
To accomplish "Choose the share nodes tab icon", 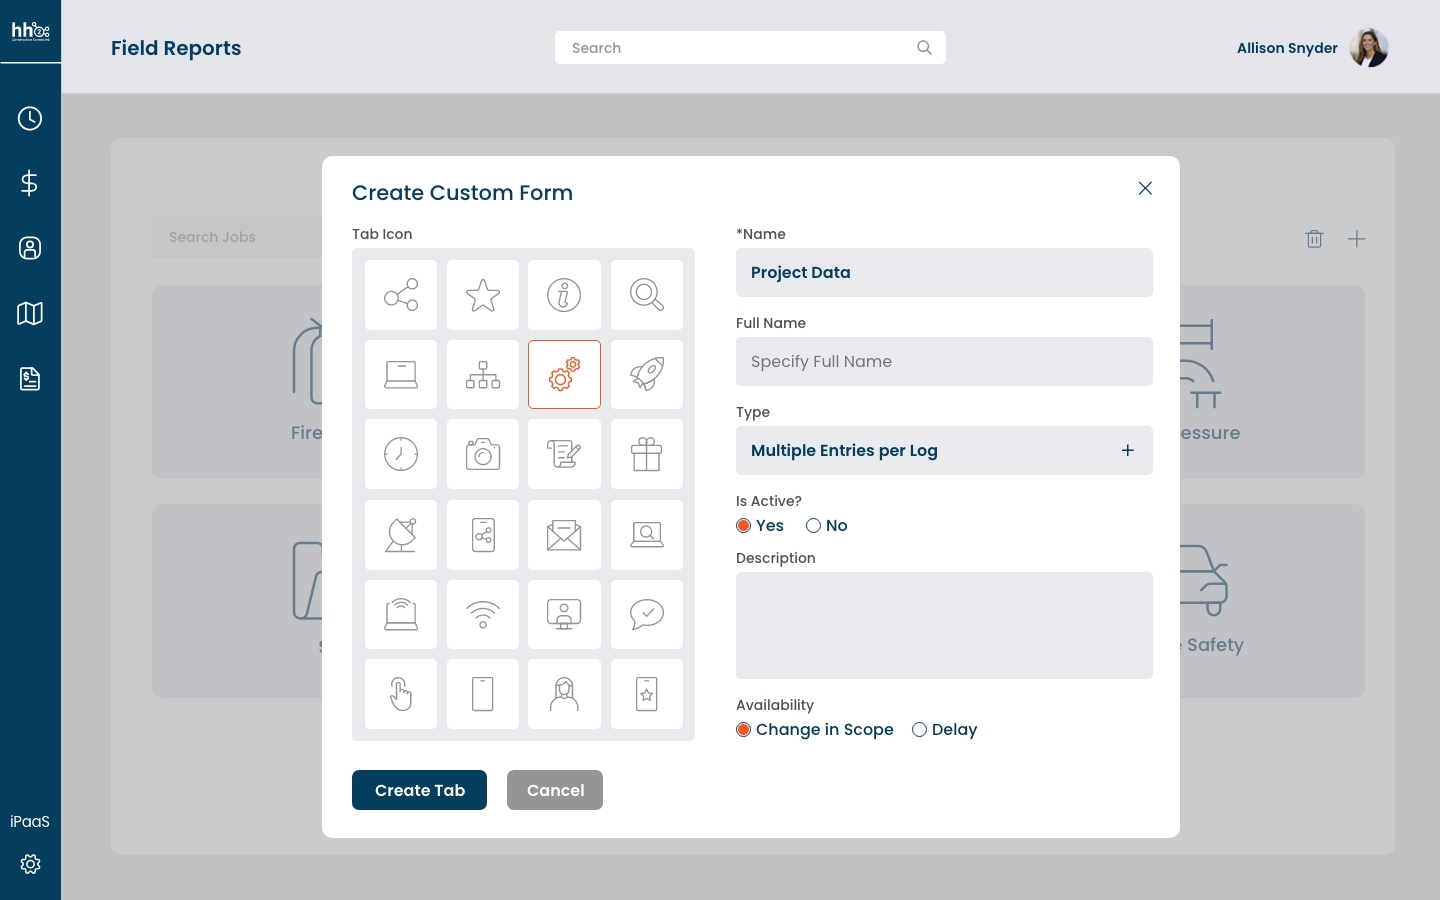I will pos(401,295).
